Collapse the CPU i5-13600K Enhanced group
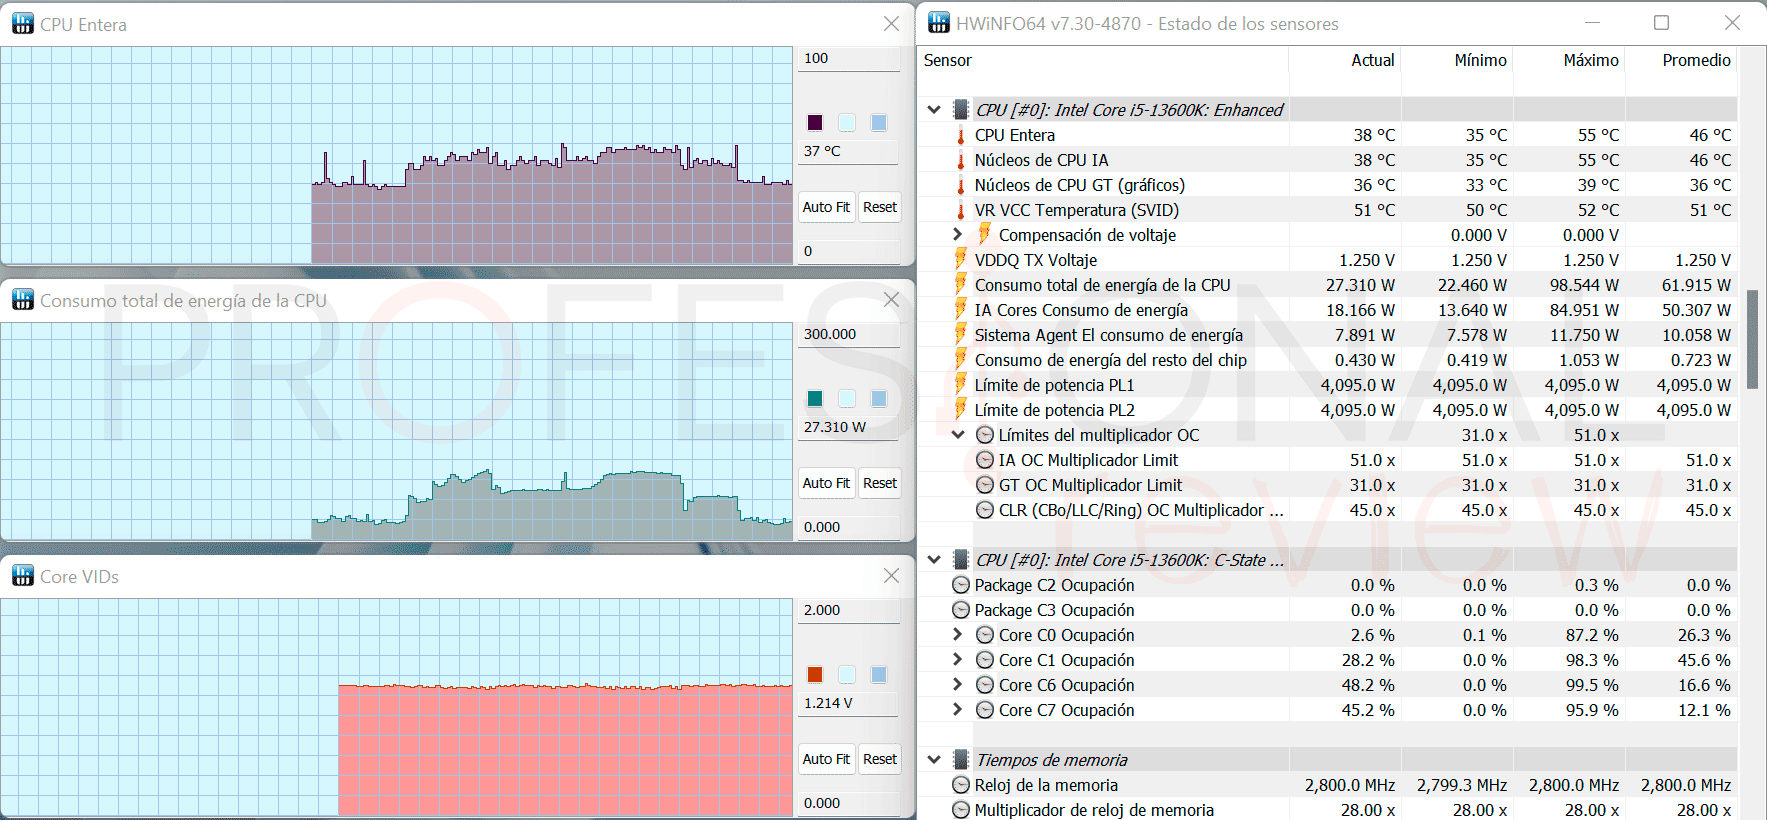This screenshot has width=1767, height=820. point(934,110)
